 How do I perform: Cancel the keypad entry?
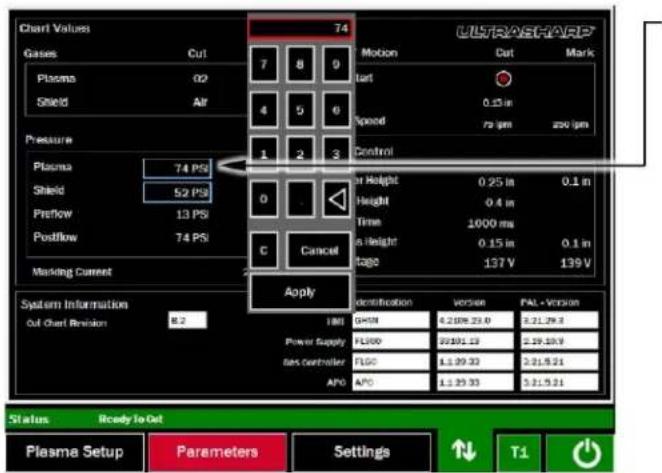tap(319, 250)
